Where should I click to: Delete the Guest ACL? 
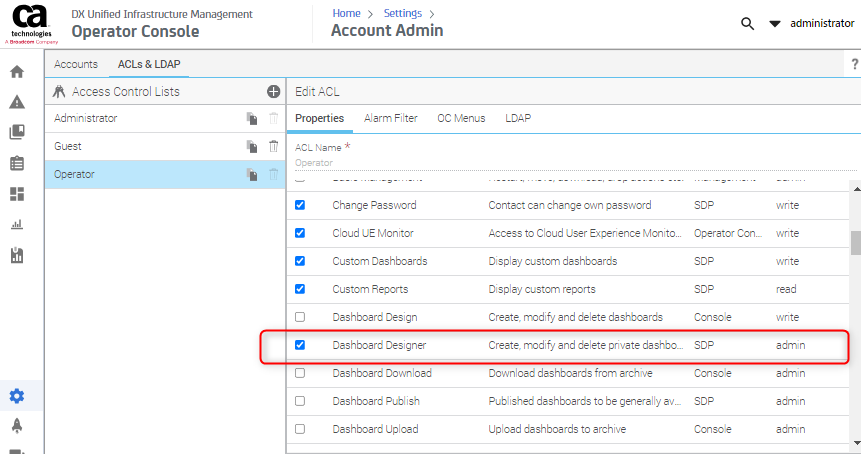(x=273, y=146)
